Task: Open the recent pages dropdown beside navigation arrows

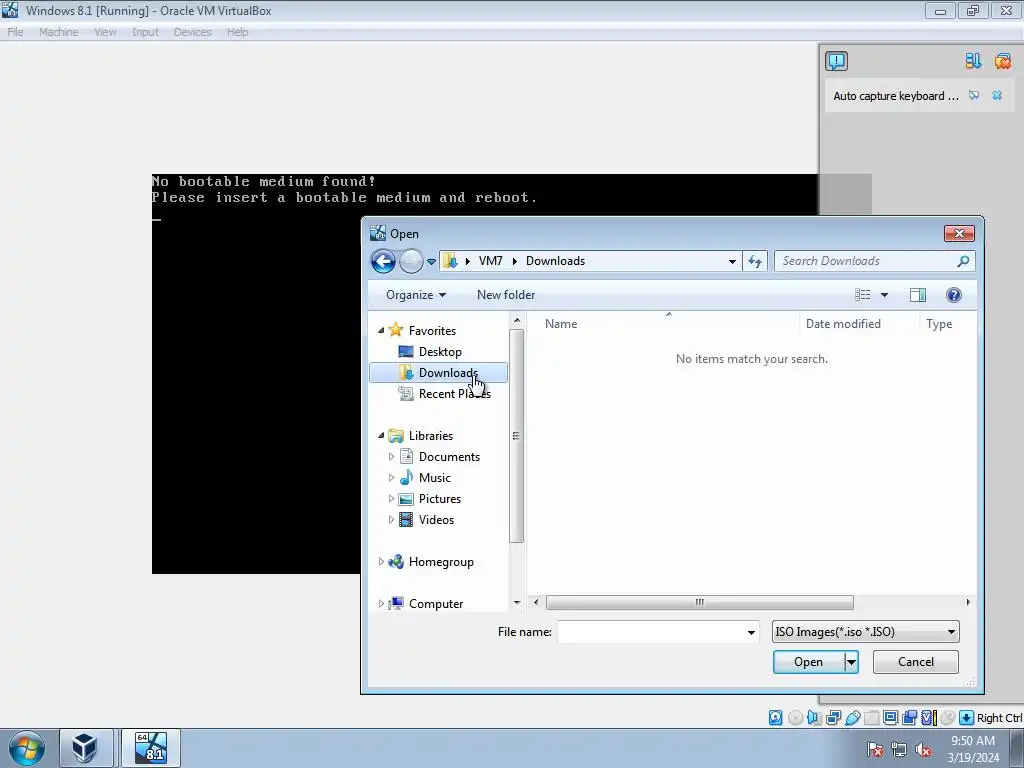Action: 431,262
